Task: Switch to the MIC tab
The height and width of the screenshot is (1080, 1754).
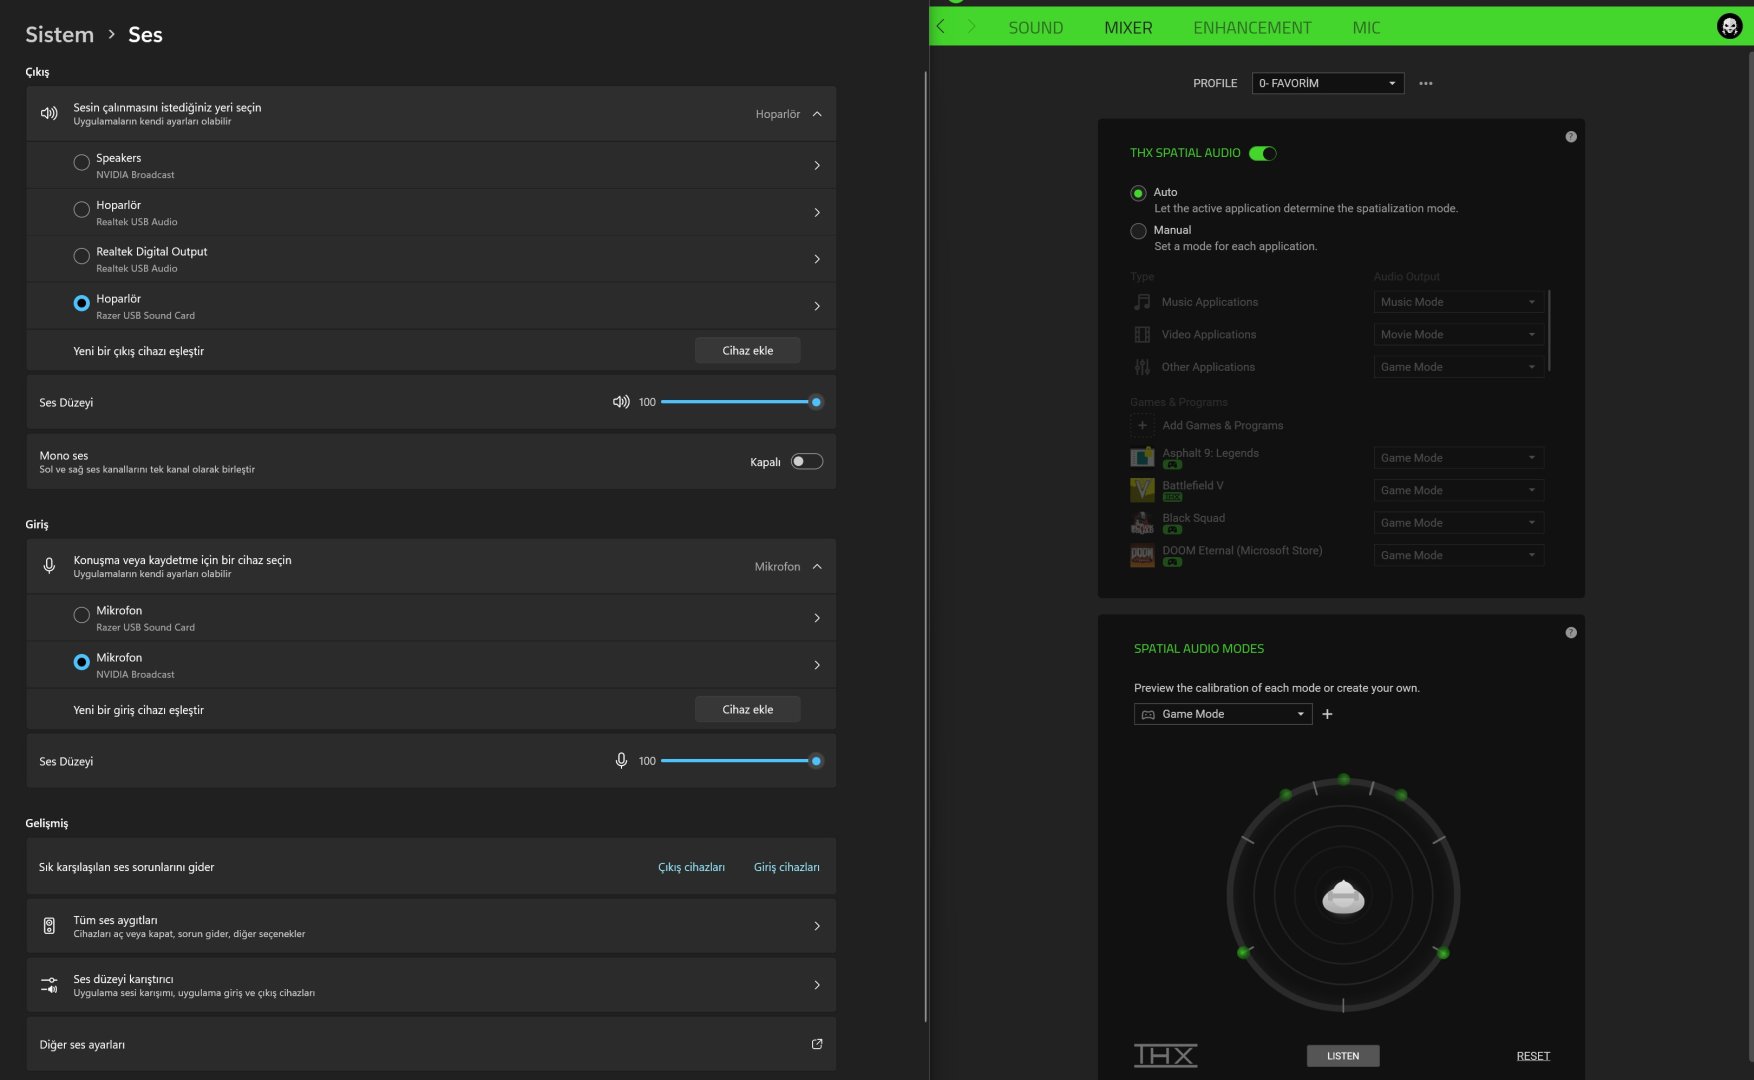Action: pos(1366,28)
